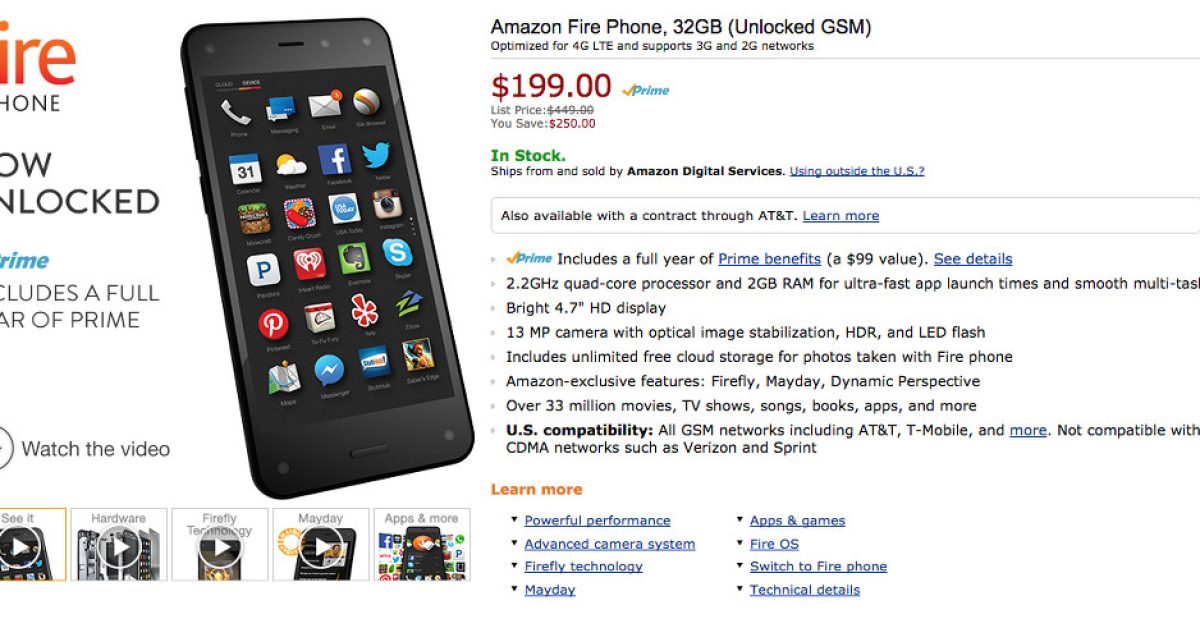Open the Pandora app icon
Image resolution: width=1200 pixels, height=628 pixels.
click(263, 270)
